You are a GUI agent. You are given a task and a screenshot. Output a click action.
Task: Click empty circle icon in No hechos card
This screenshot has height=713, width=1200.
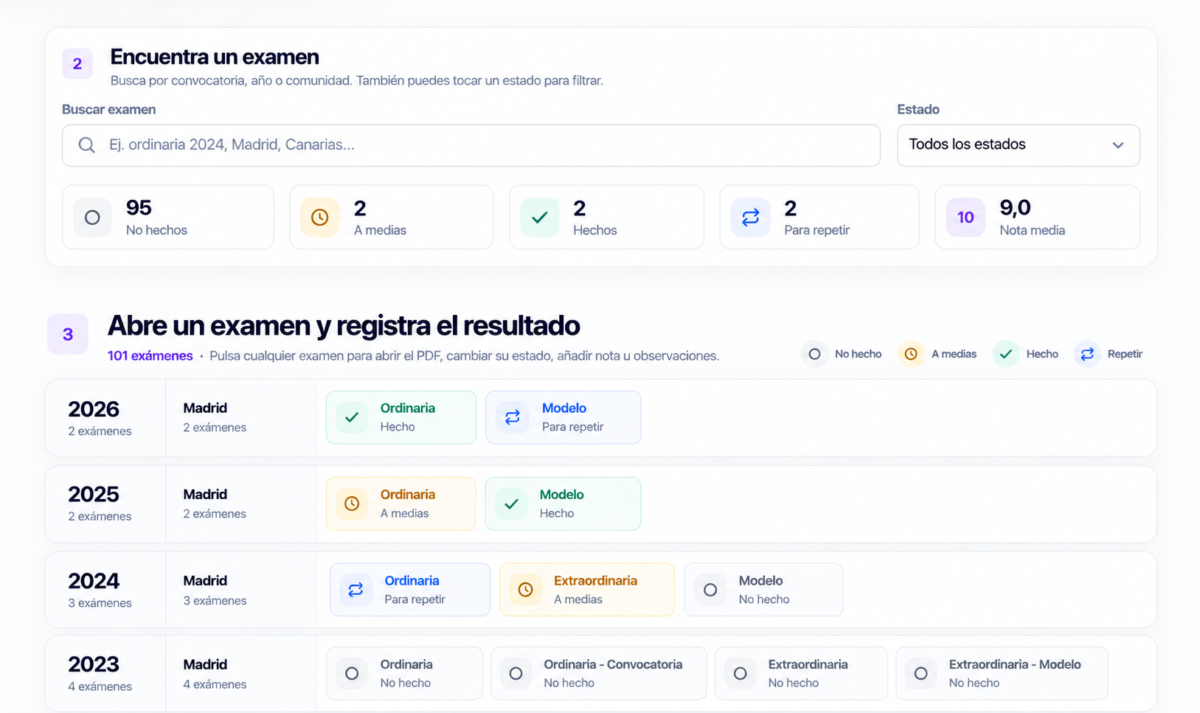(x=92, y=217)
